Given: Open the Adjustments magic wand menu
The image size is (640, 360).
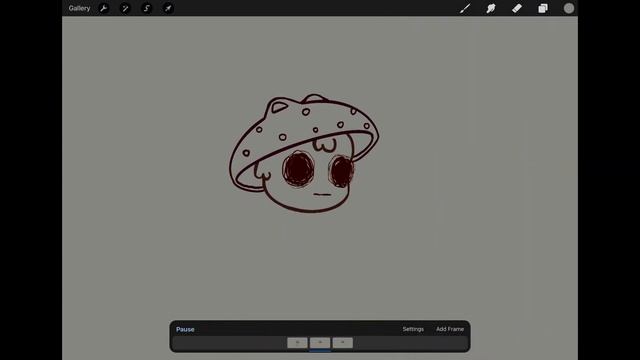Looking at the screenshot, I should coord(125,8).
